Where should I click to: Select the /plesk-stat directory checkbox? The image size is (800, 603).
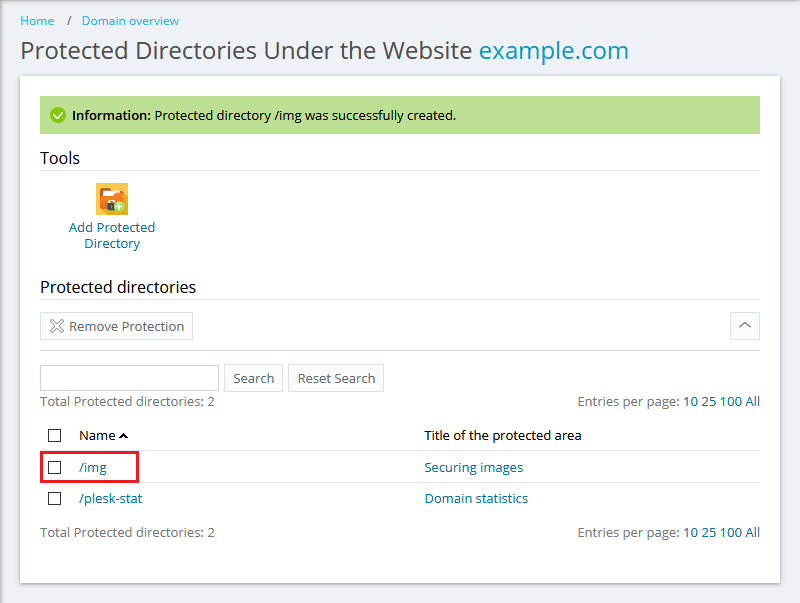55,498
